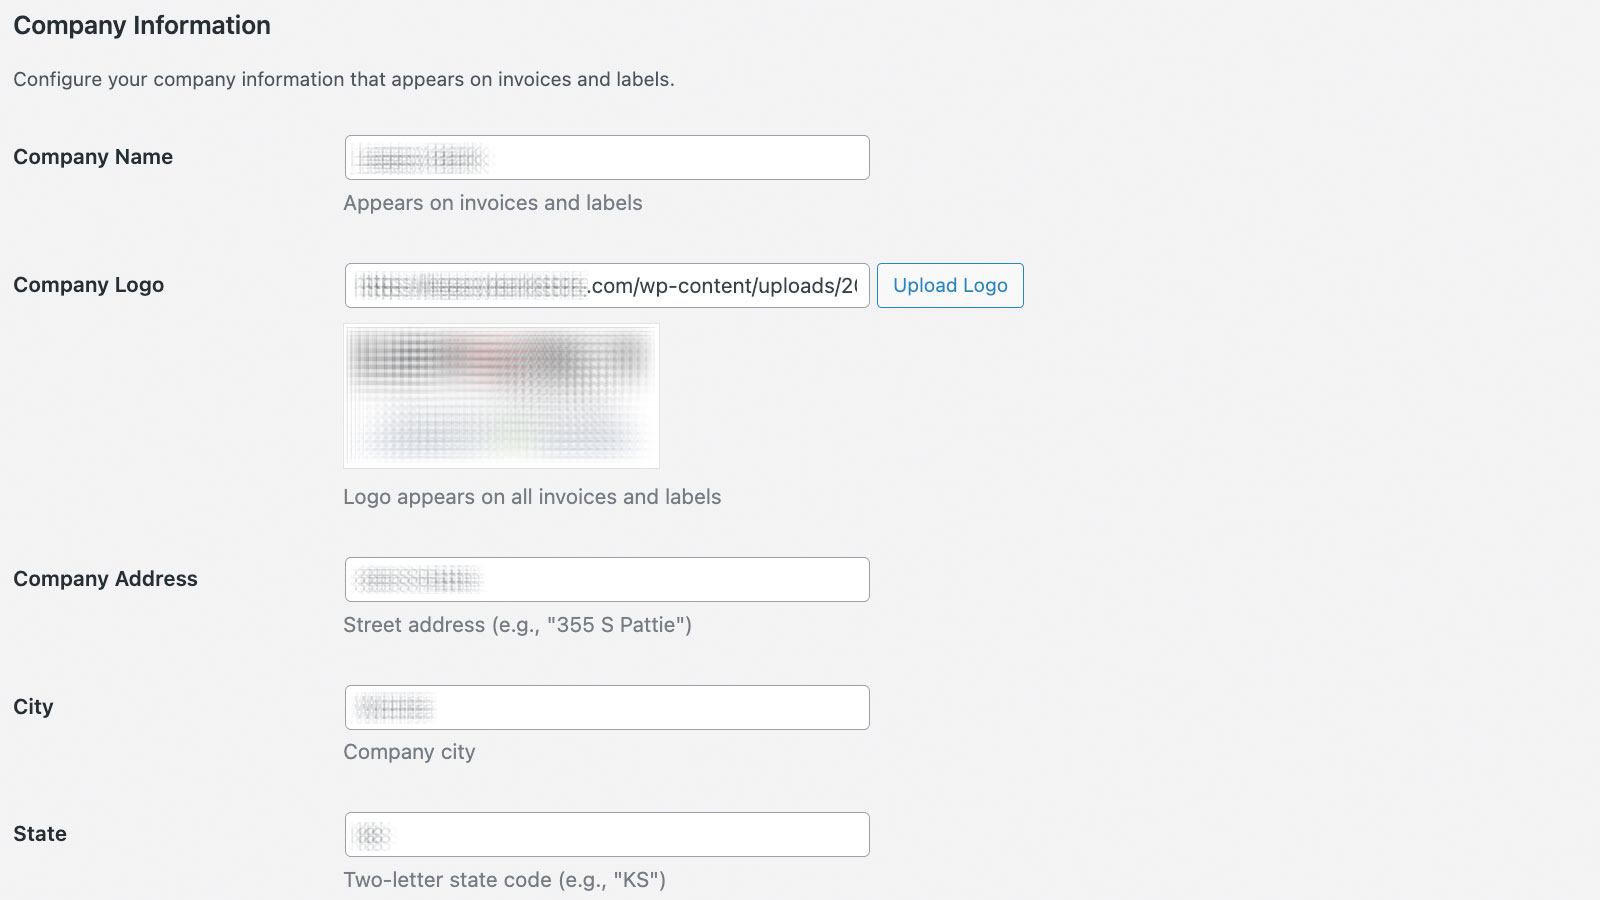Click inside the Company Name input field
The height and width of the screenshot is (900, 1600).
pyautogui.click(x=606, y=157)
